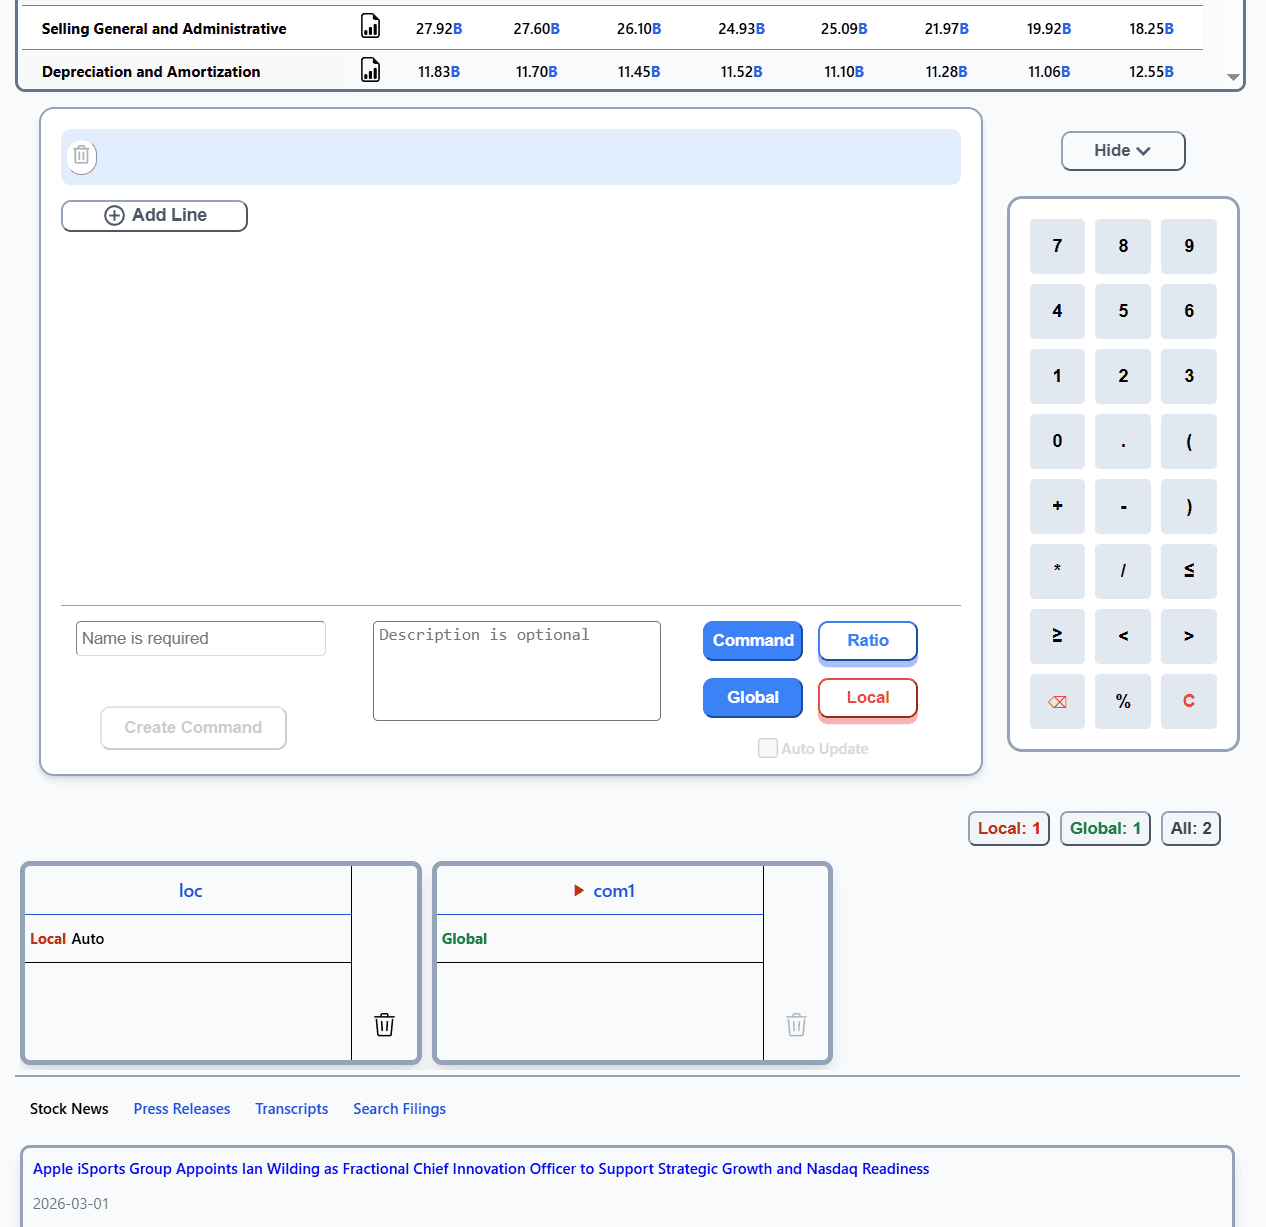The width and height of the screenshot is (1266, 1227).
Task: Delete the highlighted formula line
Action: (x=82, y=156)
